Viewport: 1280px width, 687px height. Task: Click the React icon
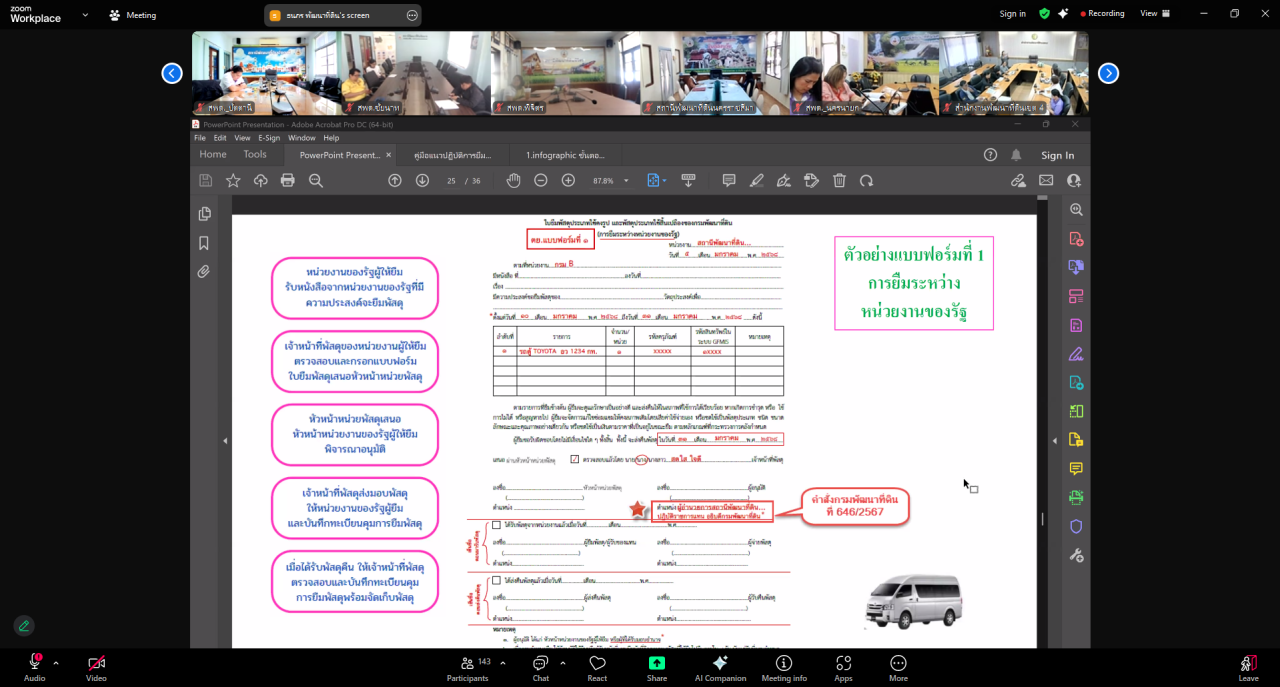pos(597,664)
